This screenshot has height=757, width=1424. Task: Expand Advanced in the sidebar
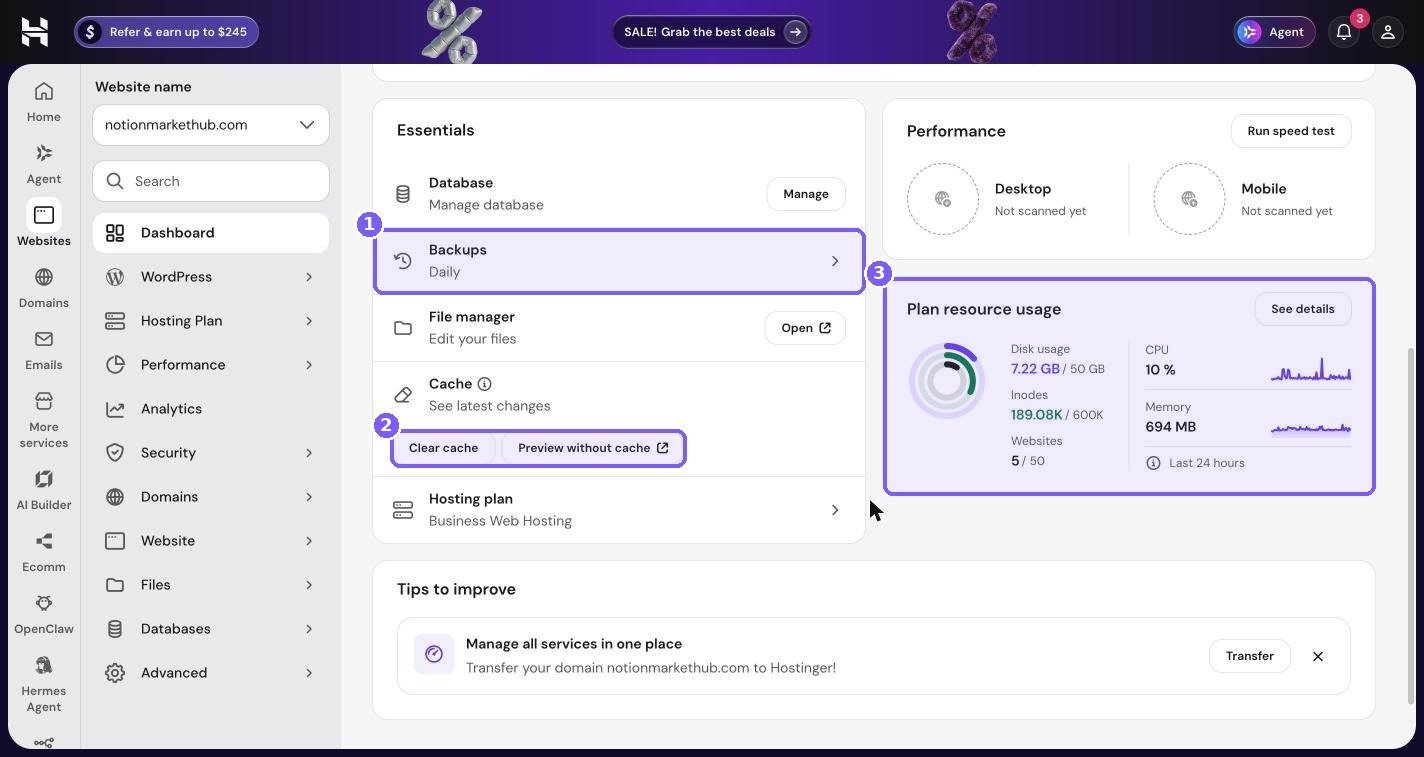[211, 673]
